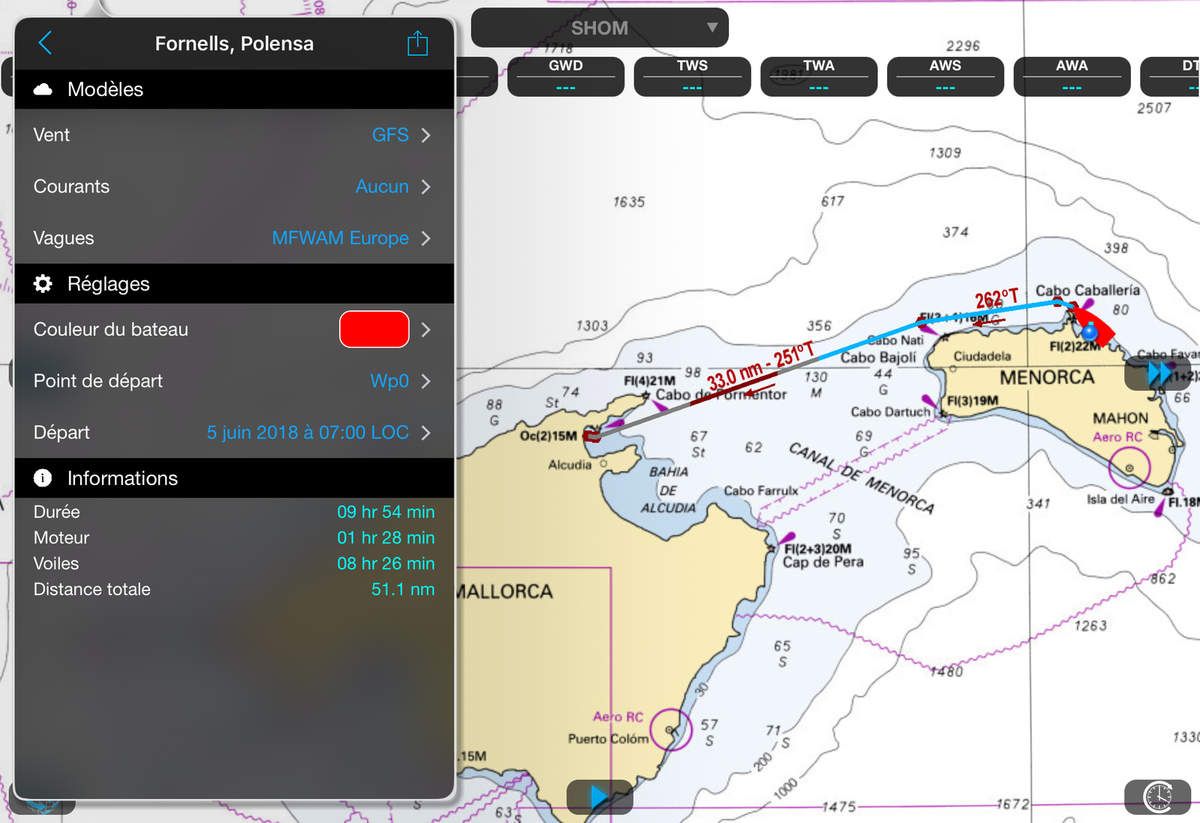Open the clock icon at the map corner
1200x823 pixels.
coord(1158,797)
